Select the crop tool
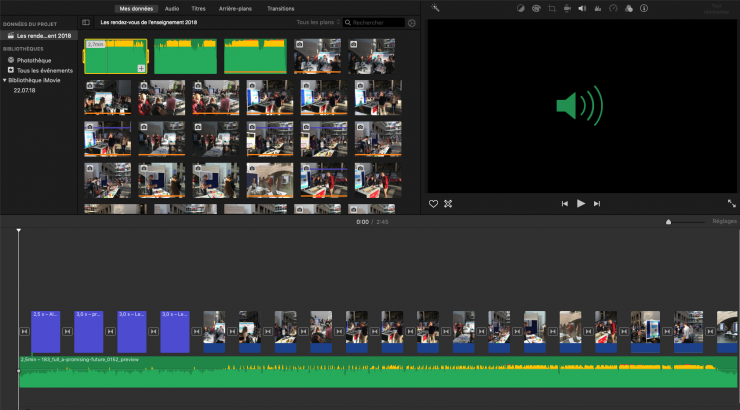Image resolution: width=740 pixels, height=410 pixels. point(551,8)
